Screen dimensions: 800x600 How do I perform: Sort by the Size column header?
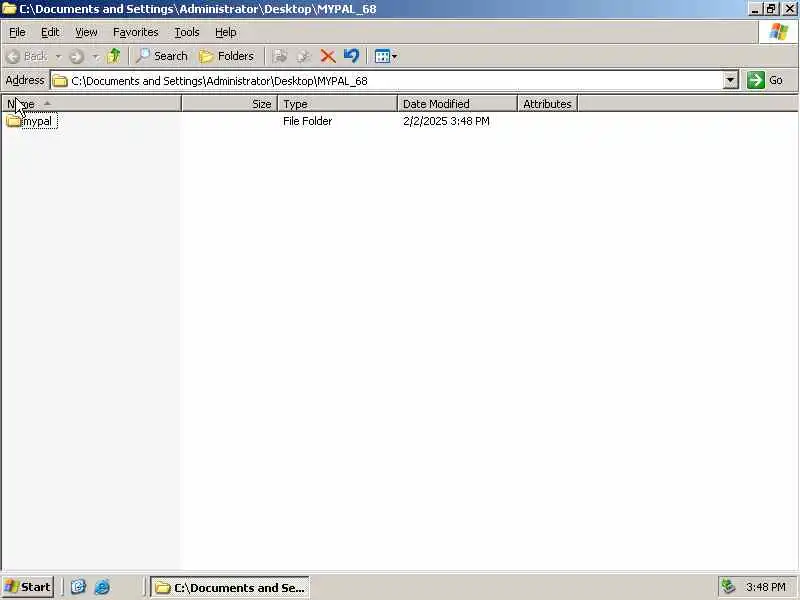(x=229, y=104)
